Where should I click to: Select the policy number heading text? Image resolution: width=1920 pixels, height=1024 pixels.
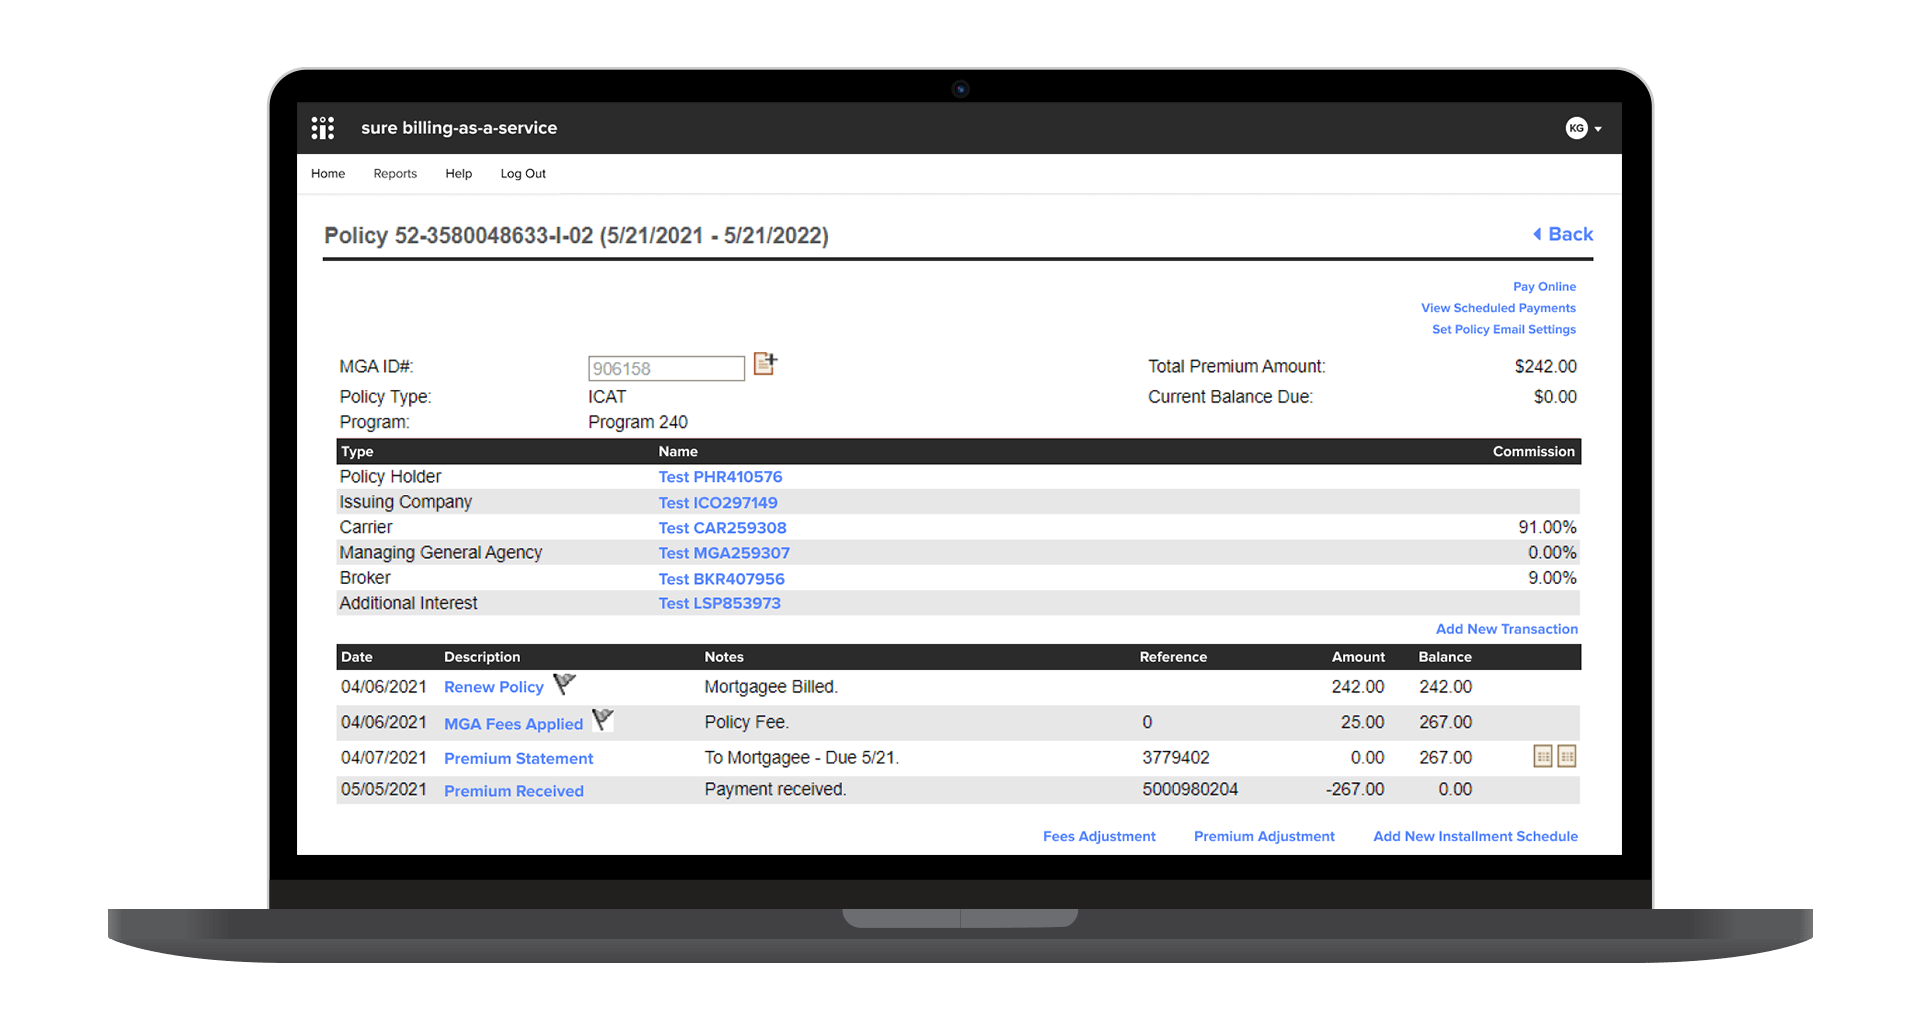(576, 236)
